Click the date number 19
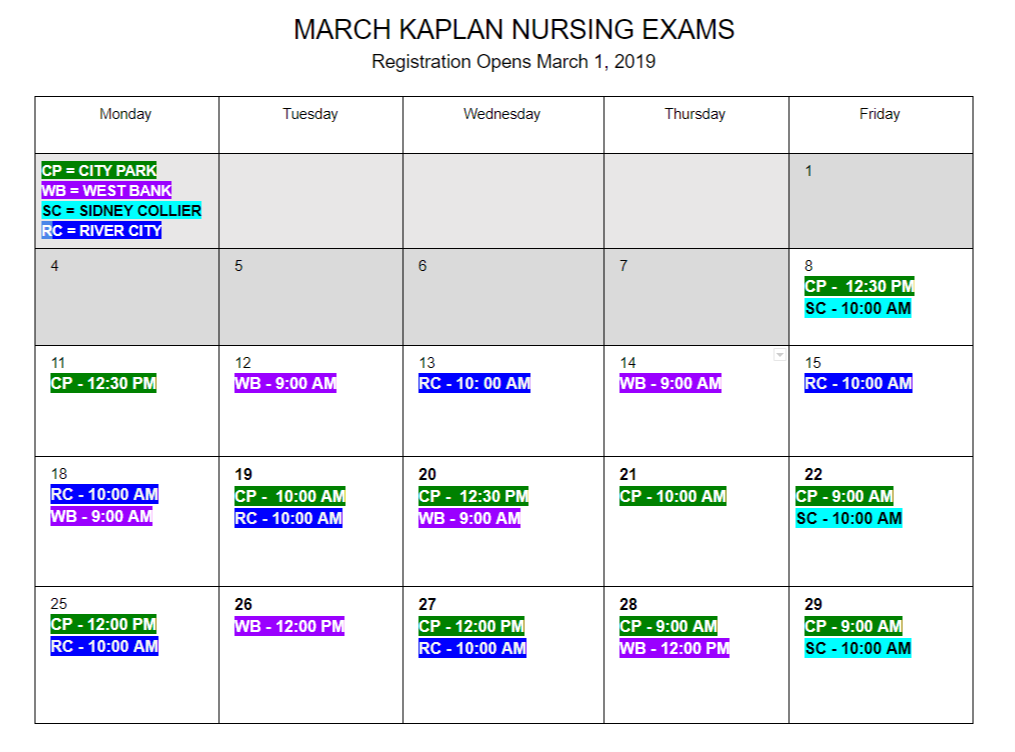The image size is (1015, 752). 243,474
